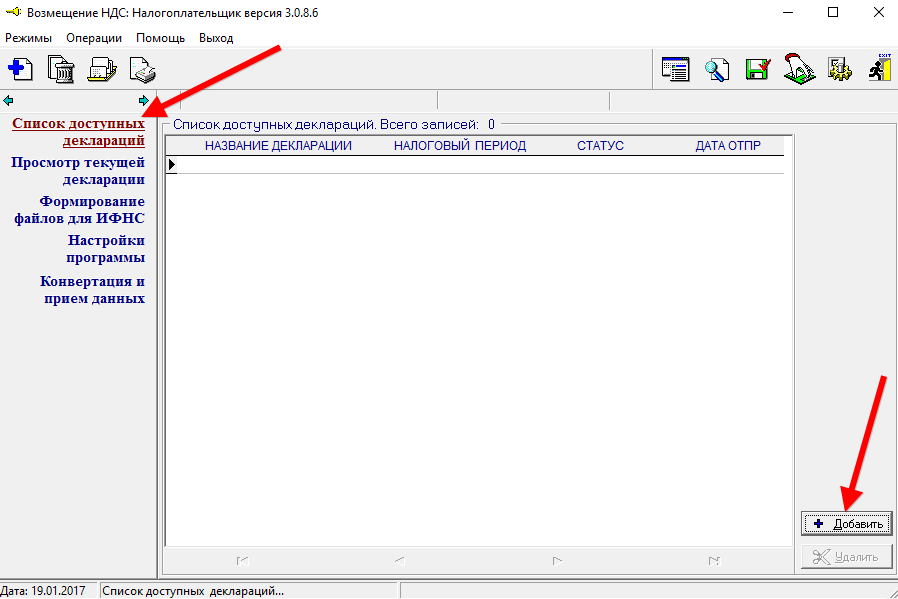This screenshot has width=898, height=599.
Task: Click the fax machine toolbar icon
Action: (102, 69)
